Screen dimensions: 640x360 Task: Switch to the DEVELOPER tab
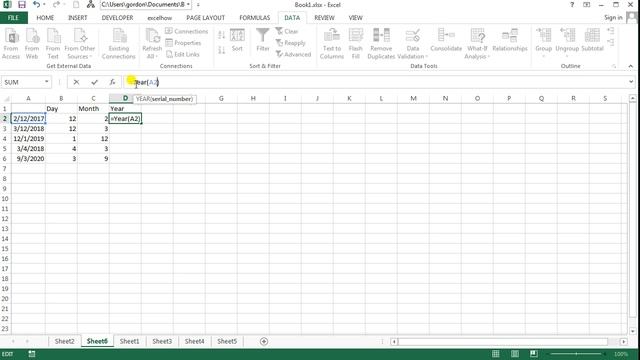click(x=118, y=18)
